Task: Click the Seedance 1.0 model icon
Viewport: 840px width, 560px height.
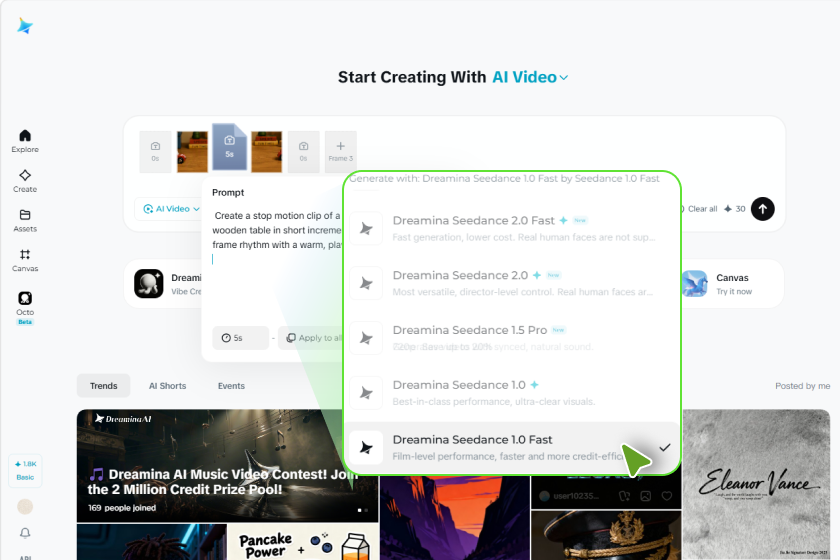Action: pyautogui.click(x=366, y=393)
